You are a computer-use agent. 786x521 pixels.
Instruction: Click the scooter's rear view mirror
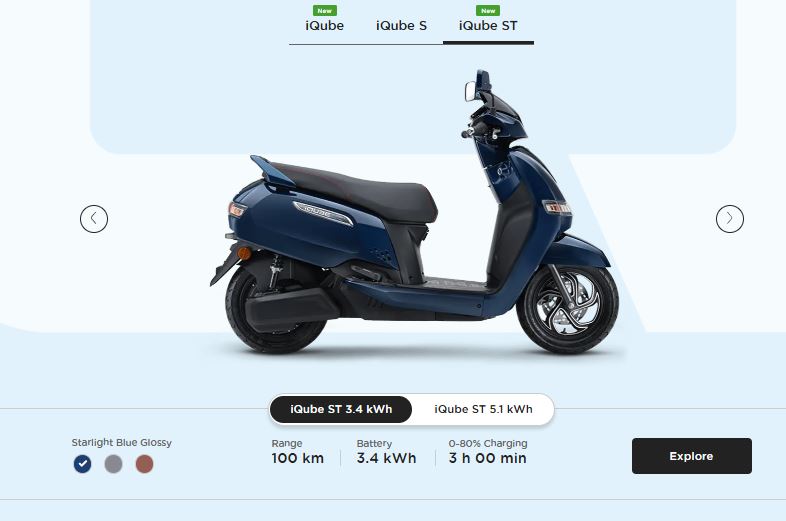[471, 91]
